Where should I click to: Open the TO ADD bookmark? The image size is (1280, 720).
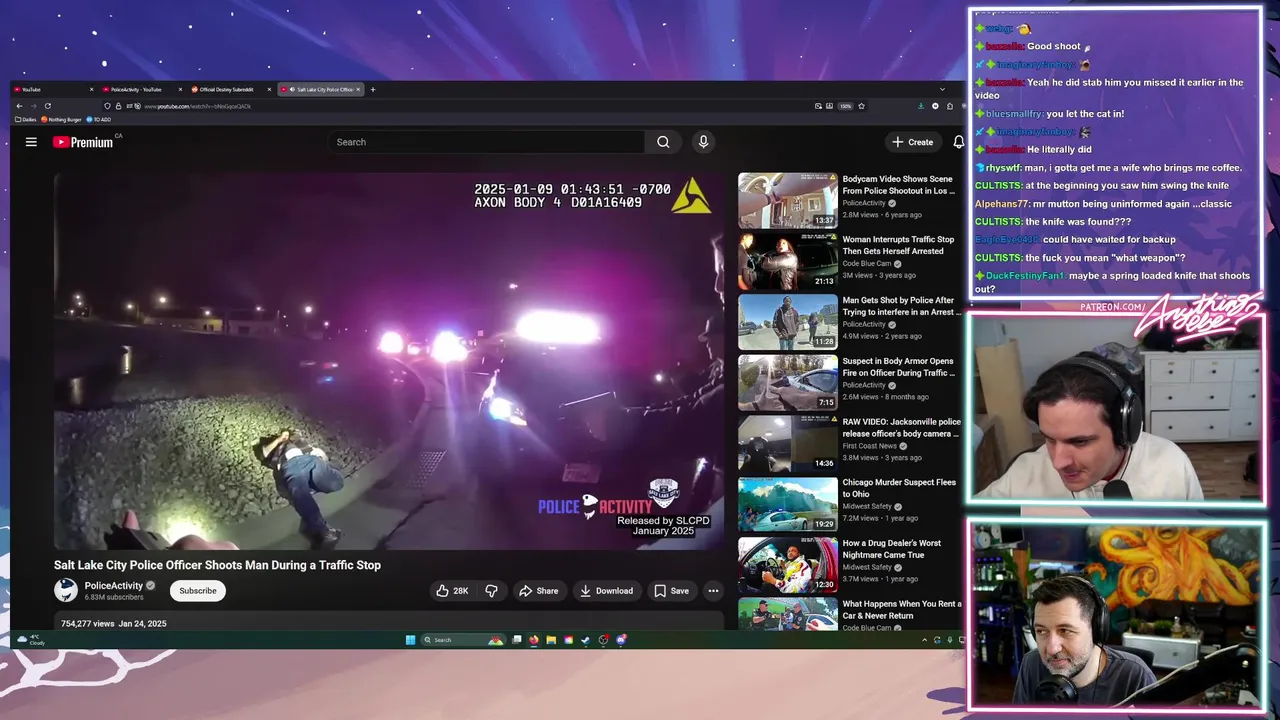[99, 119]
